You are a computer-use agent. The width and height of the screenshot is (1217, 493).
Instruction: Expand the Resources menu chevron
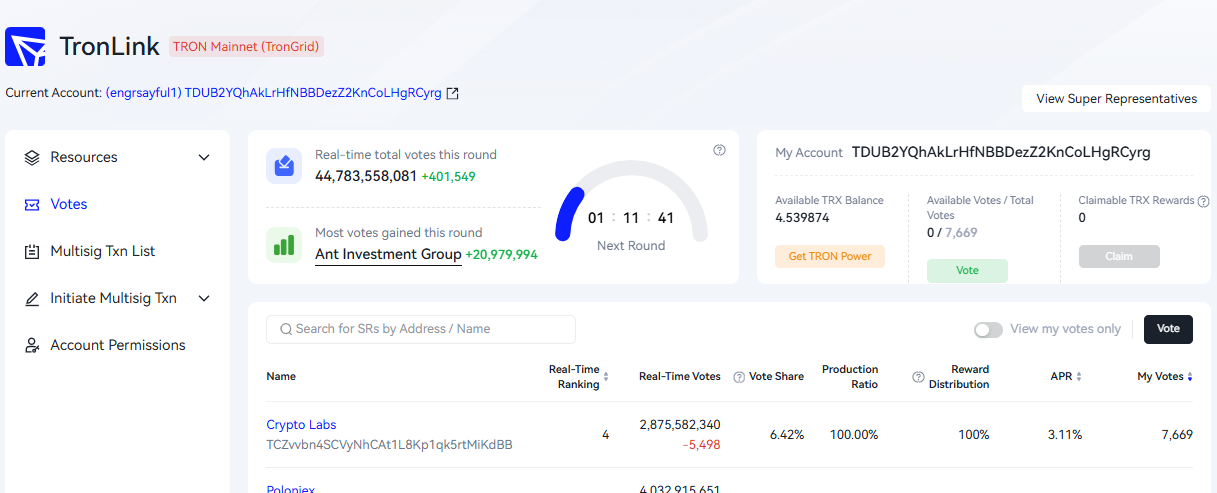click(204, 158)
